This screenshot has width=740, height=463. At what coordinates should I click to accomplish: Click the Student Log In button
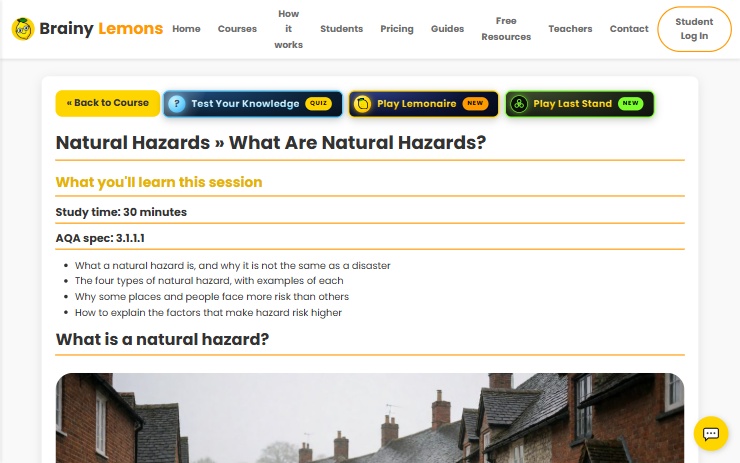point(694,29)
